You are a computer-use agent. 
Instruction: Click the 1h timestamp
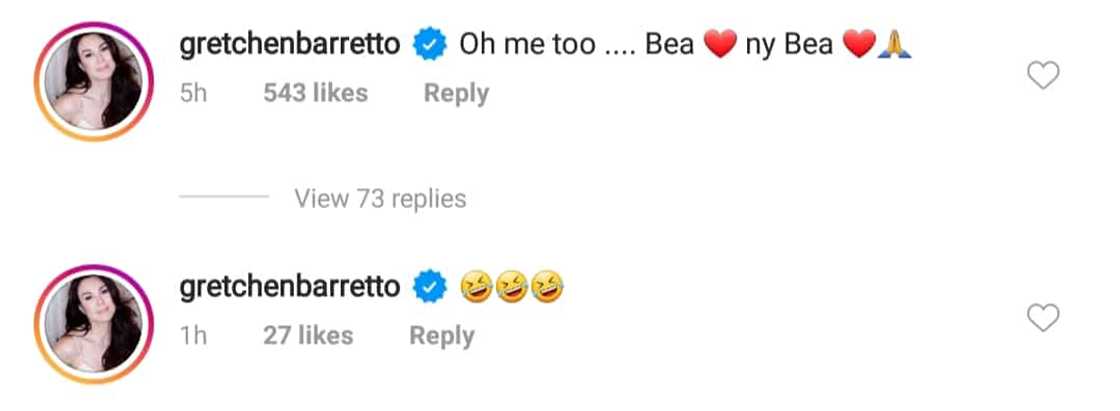(x=193, y=336)
